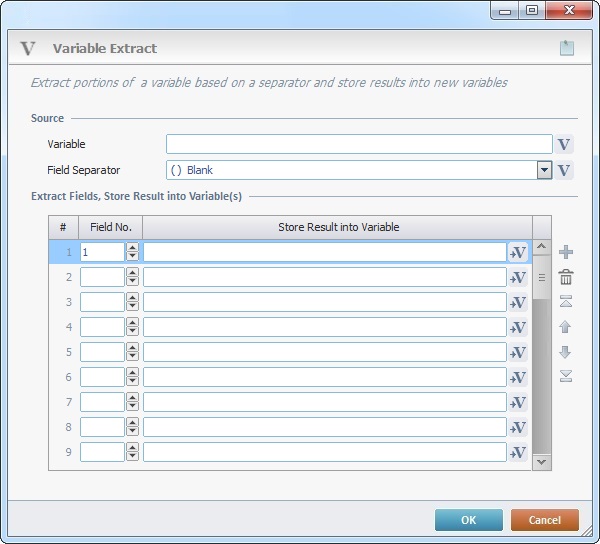Click the move row to top icon
This screenshot has width=600, height=544.
566,302
